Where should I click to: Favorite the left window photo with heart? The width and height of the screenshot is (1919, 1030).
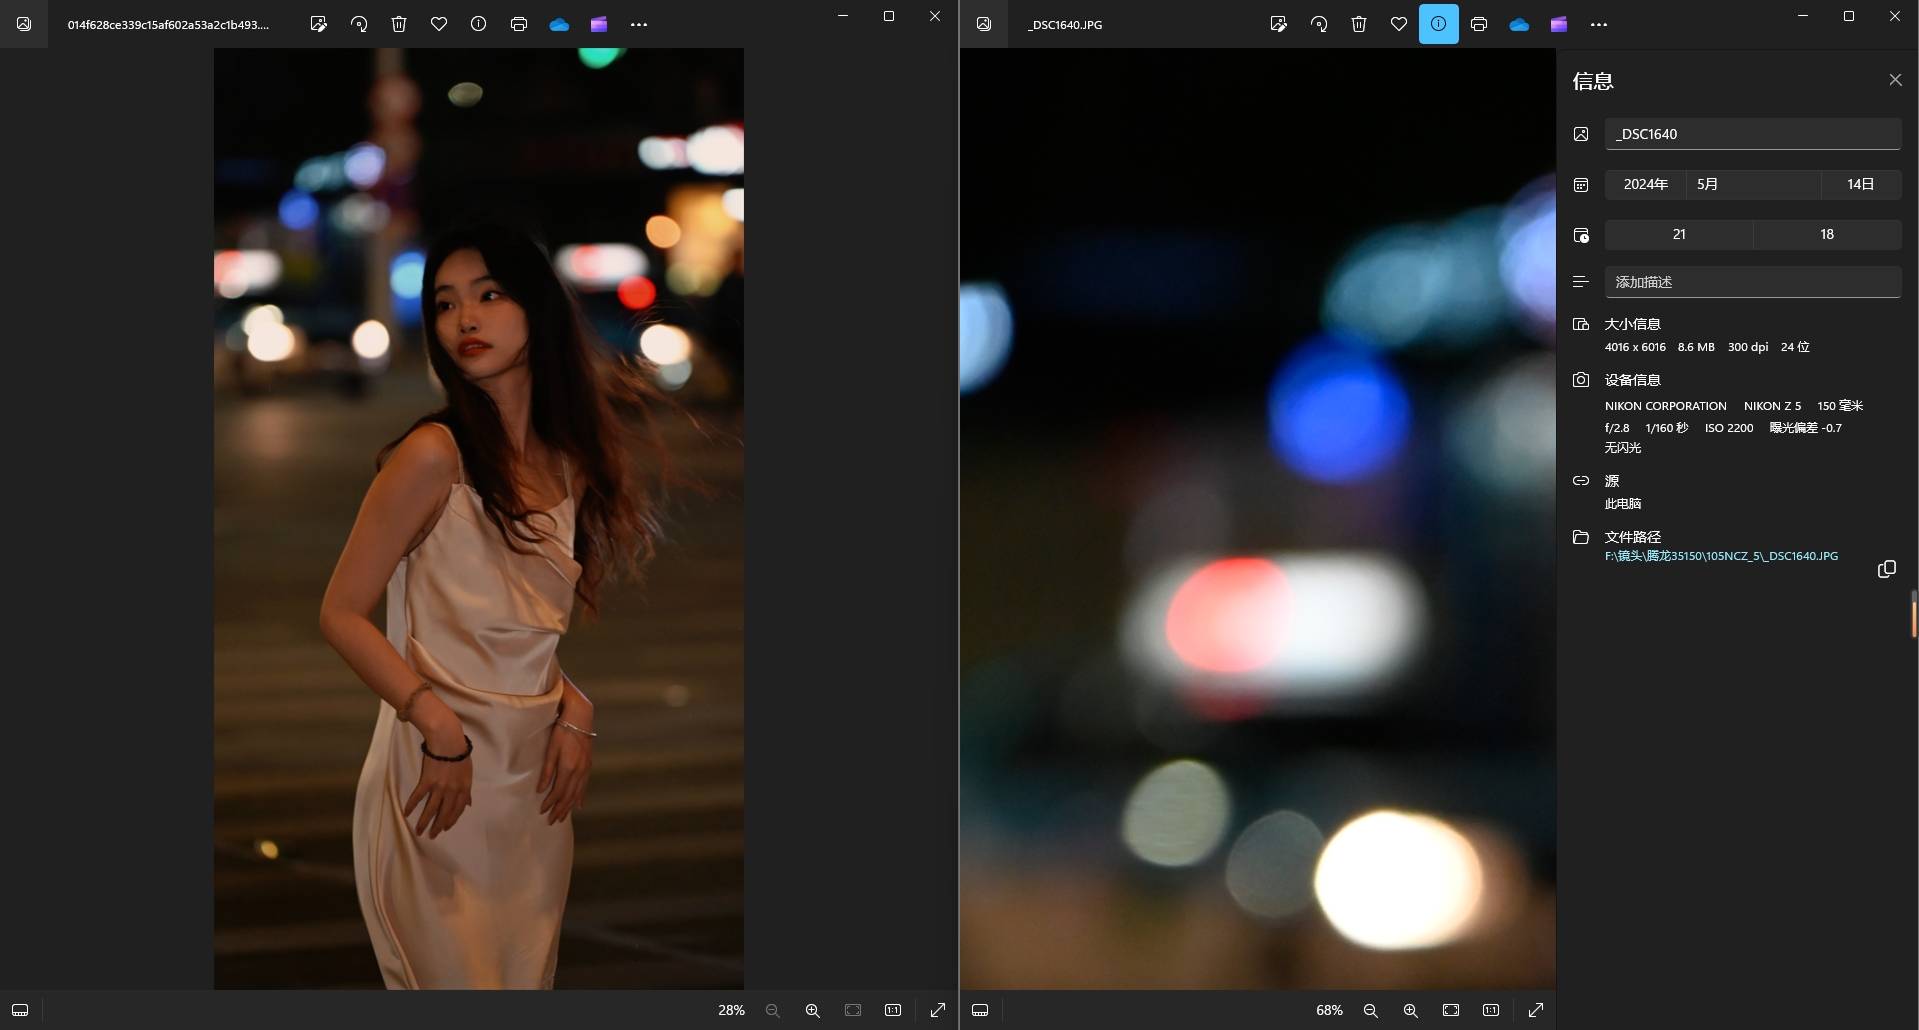[439, 24]
